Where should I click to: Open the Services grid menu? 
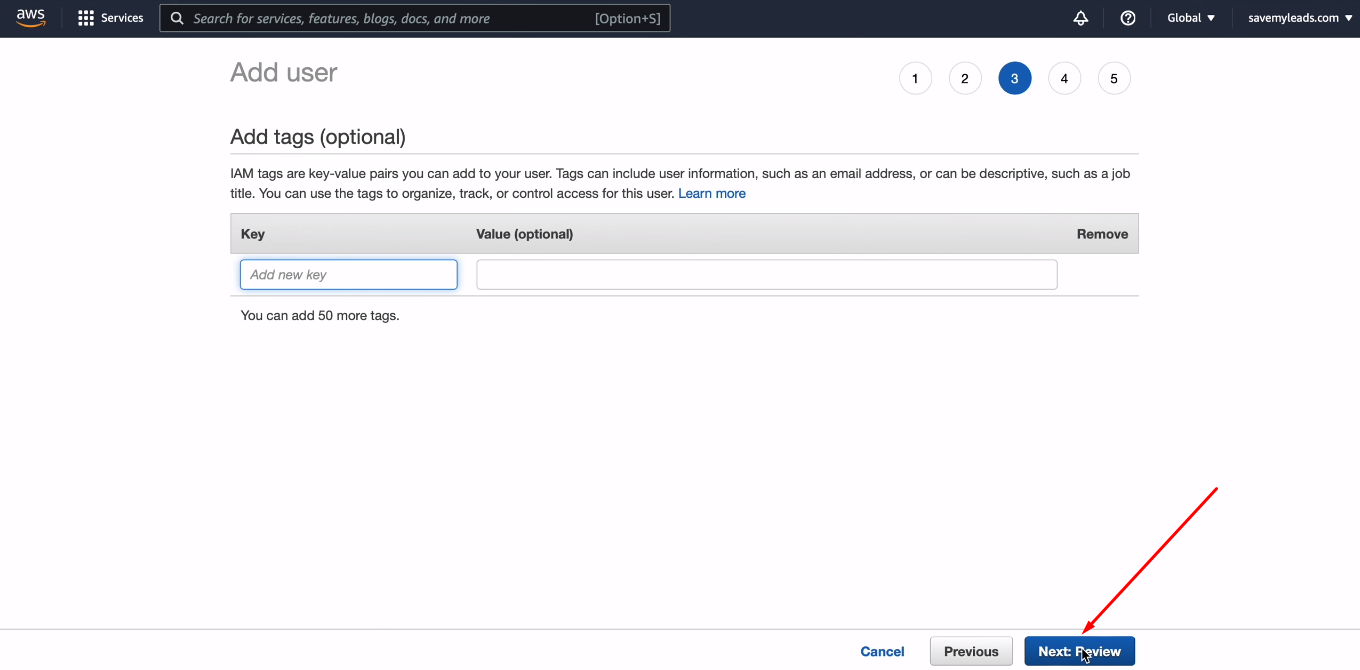(111, 18)
